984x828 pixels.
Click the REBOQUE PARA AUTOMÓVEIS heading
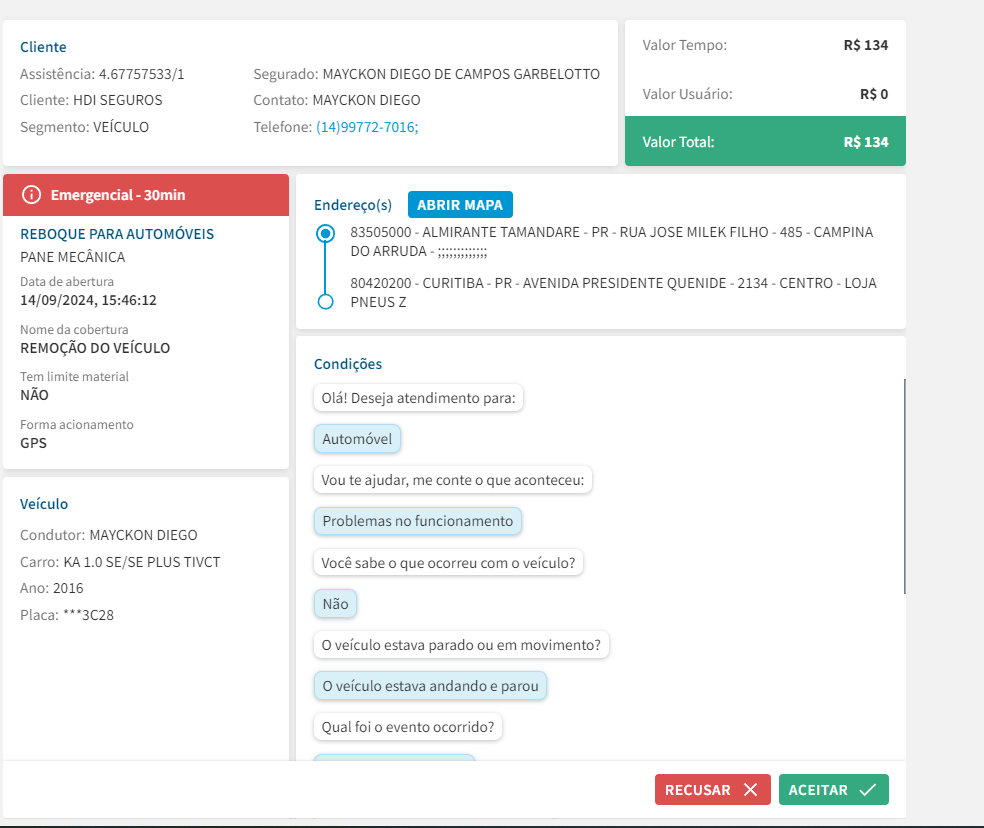point(117,234)
